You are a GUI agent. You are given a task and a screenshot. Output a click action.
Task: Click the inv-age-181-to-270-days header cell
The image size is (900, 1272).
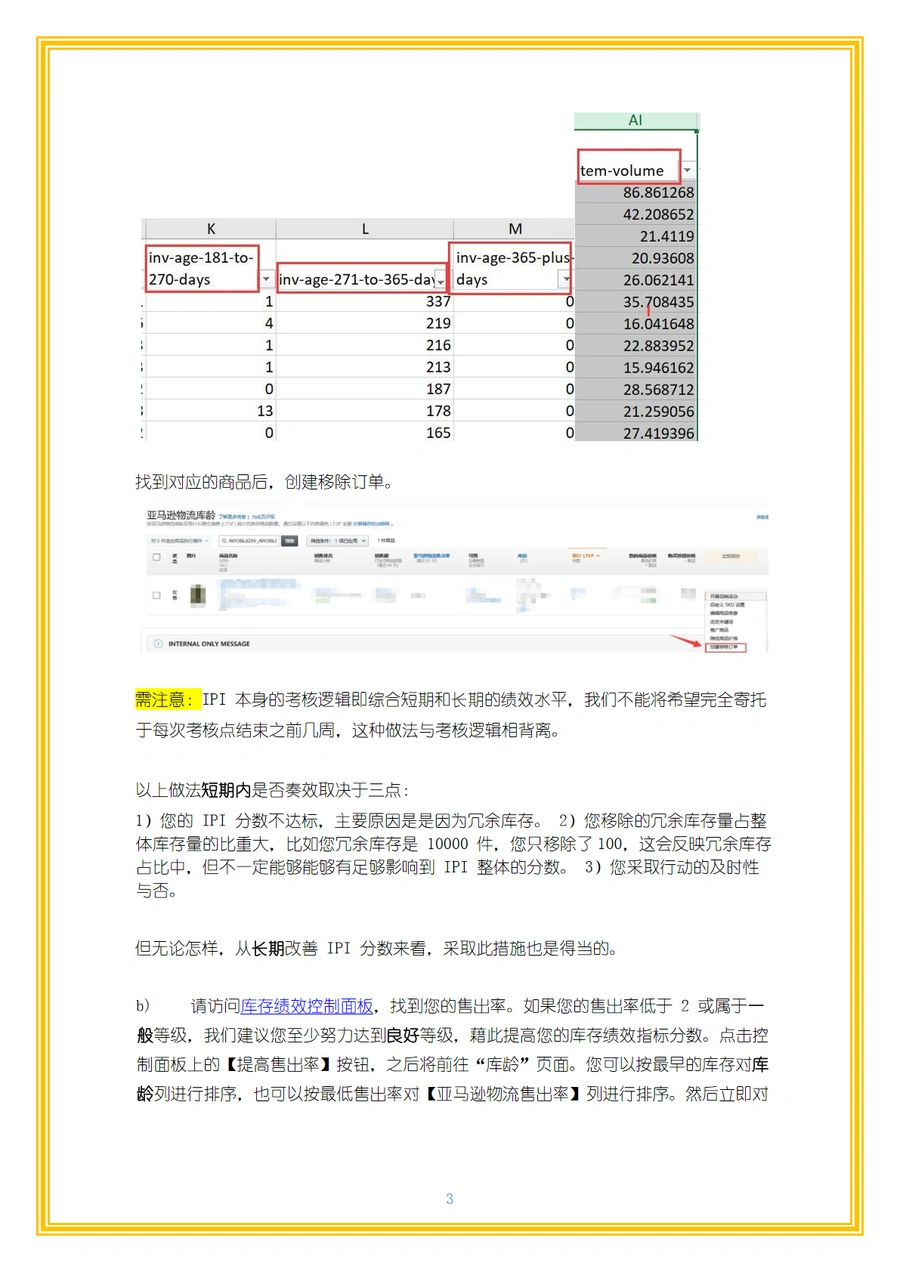point(203,268)
